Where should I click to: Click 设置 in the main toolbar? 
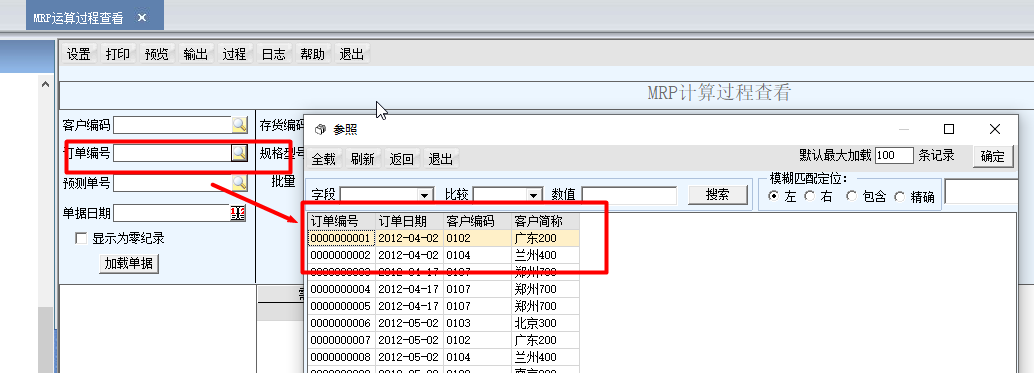[79, 54]
